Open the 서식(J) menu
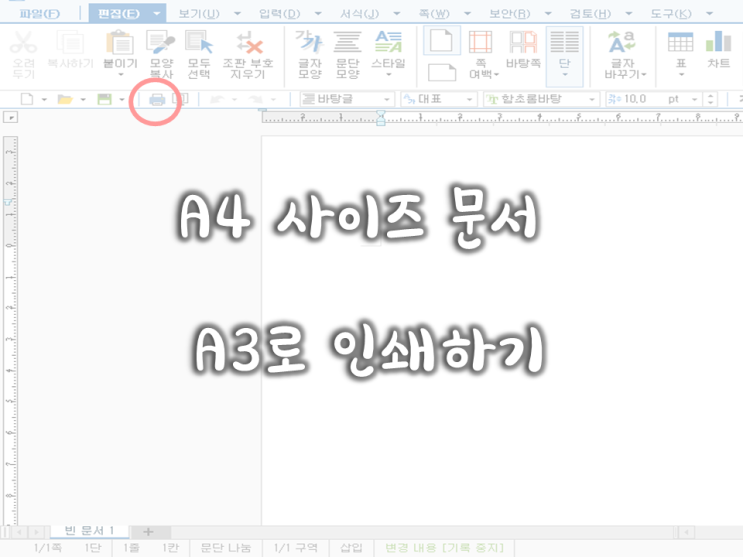 coord(360,13)
